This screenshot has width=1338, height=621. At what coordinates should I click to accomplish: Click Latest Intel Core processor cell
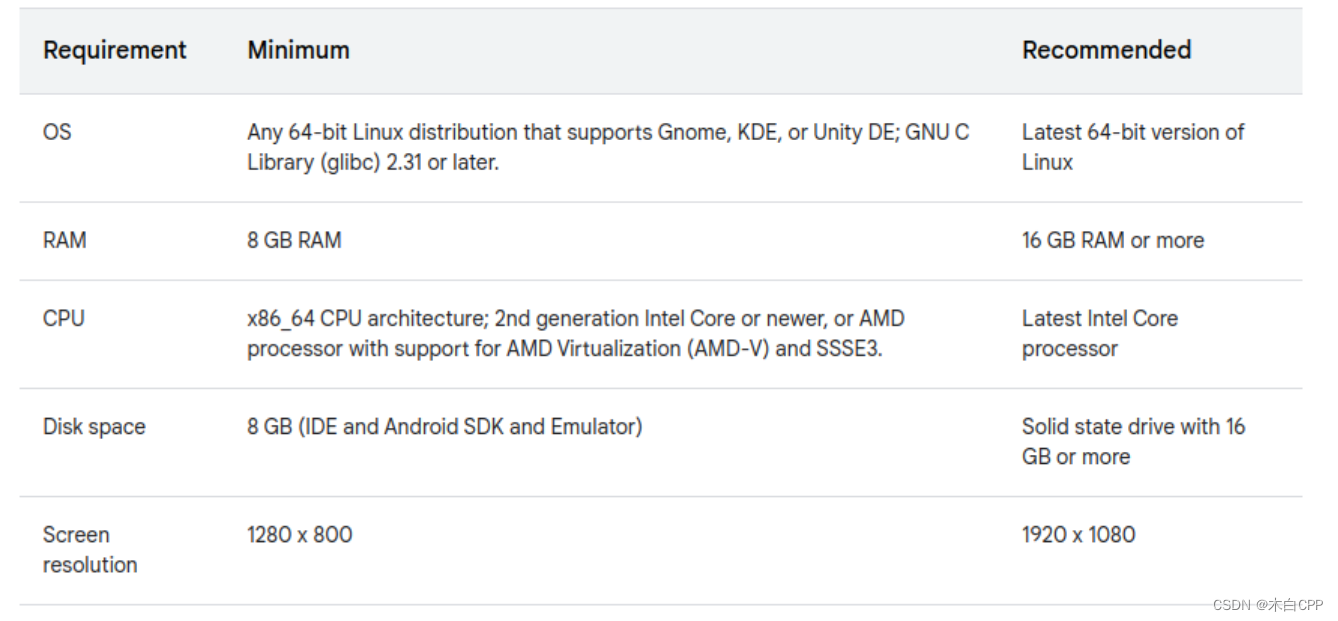(x=1100, y=333)
